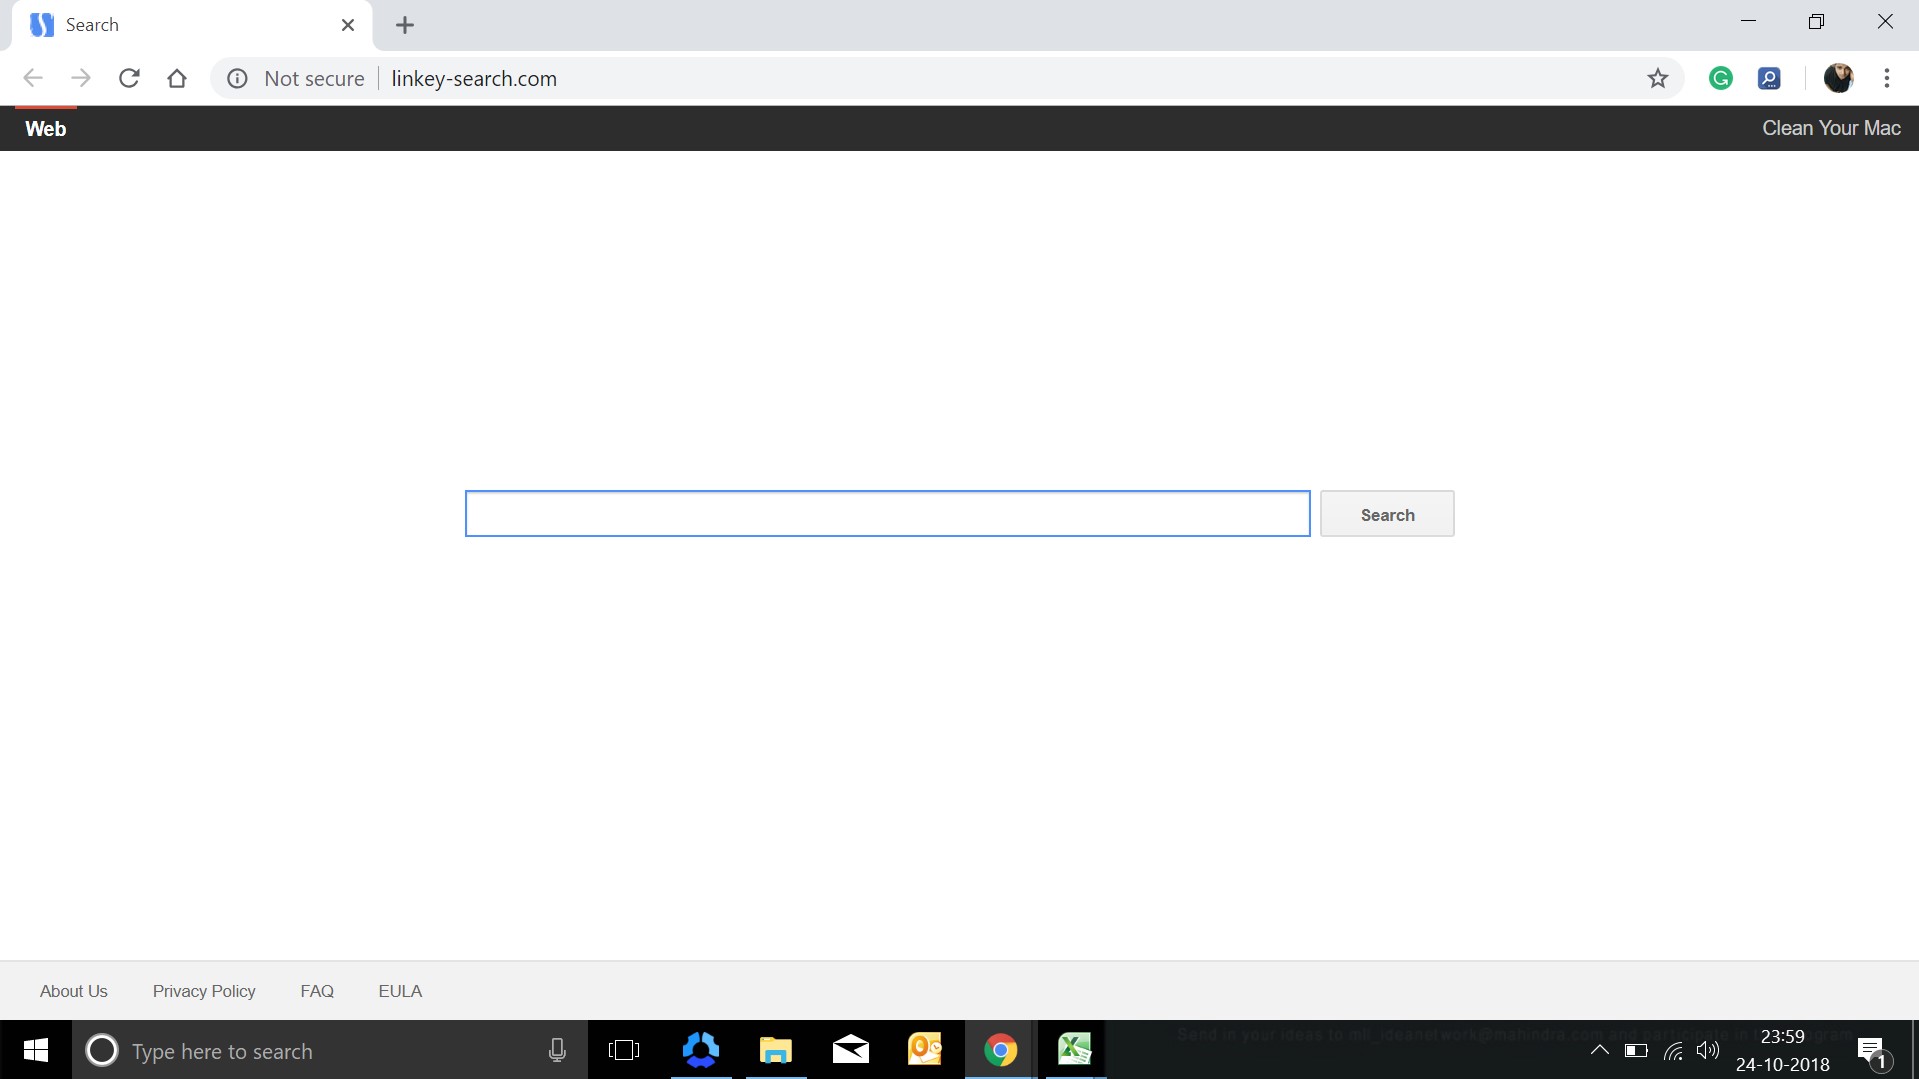Click the Search button
Viewport: 1919px width, 1079px height.
(1387, 513)
